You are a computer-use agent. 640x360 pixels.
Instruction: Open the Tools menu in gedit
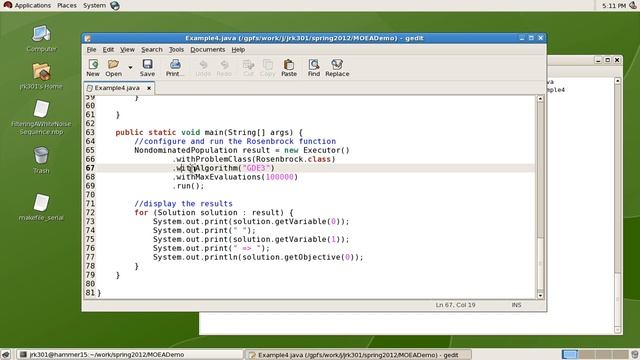(x=176, y=49)
